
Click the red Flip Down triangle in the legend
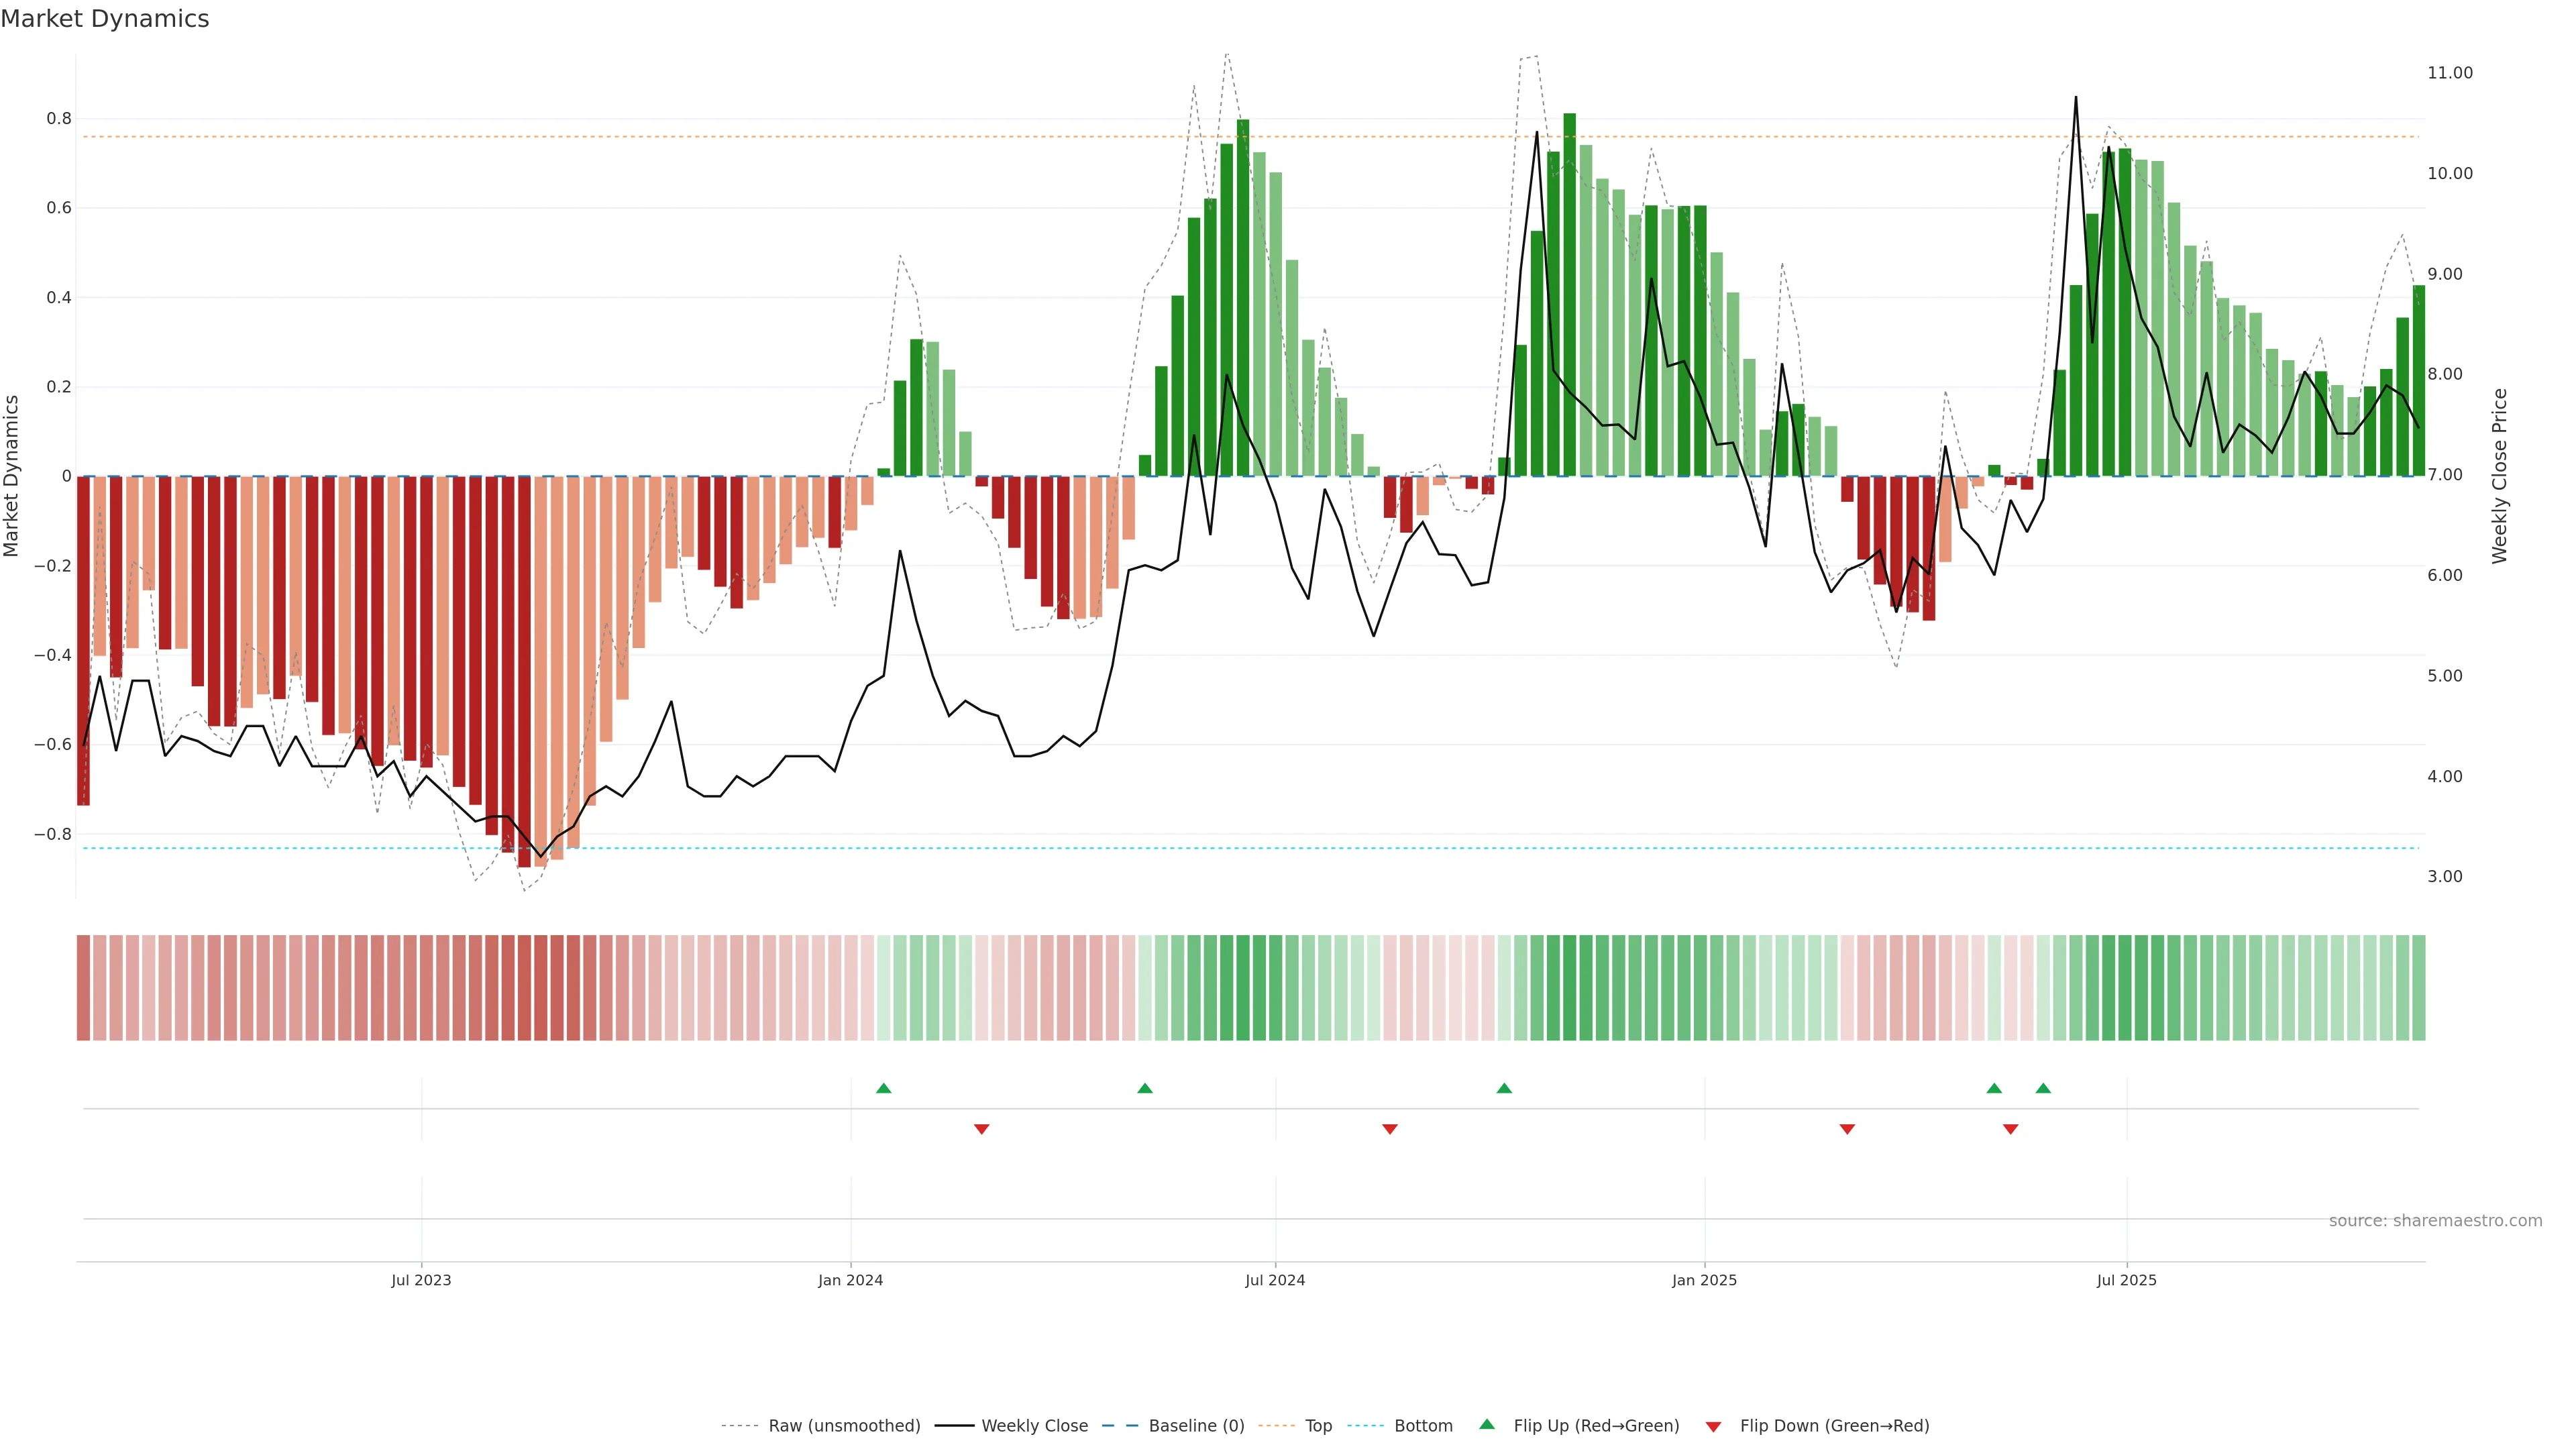coord(1713,1427)
